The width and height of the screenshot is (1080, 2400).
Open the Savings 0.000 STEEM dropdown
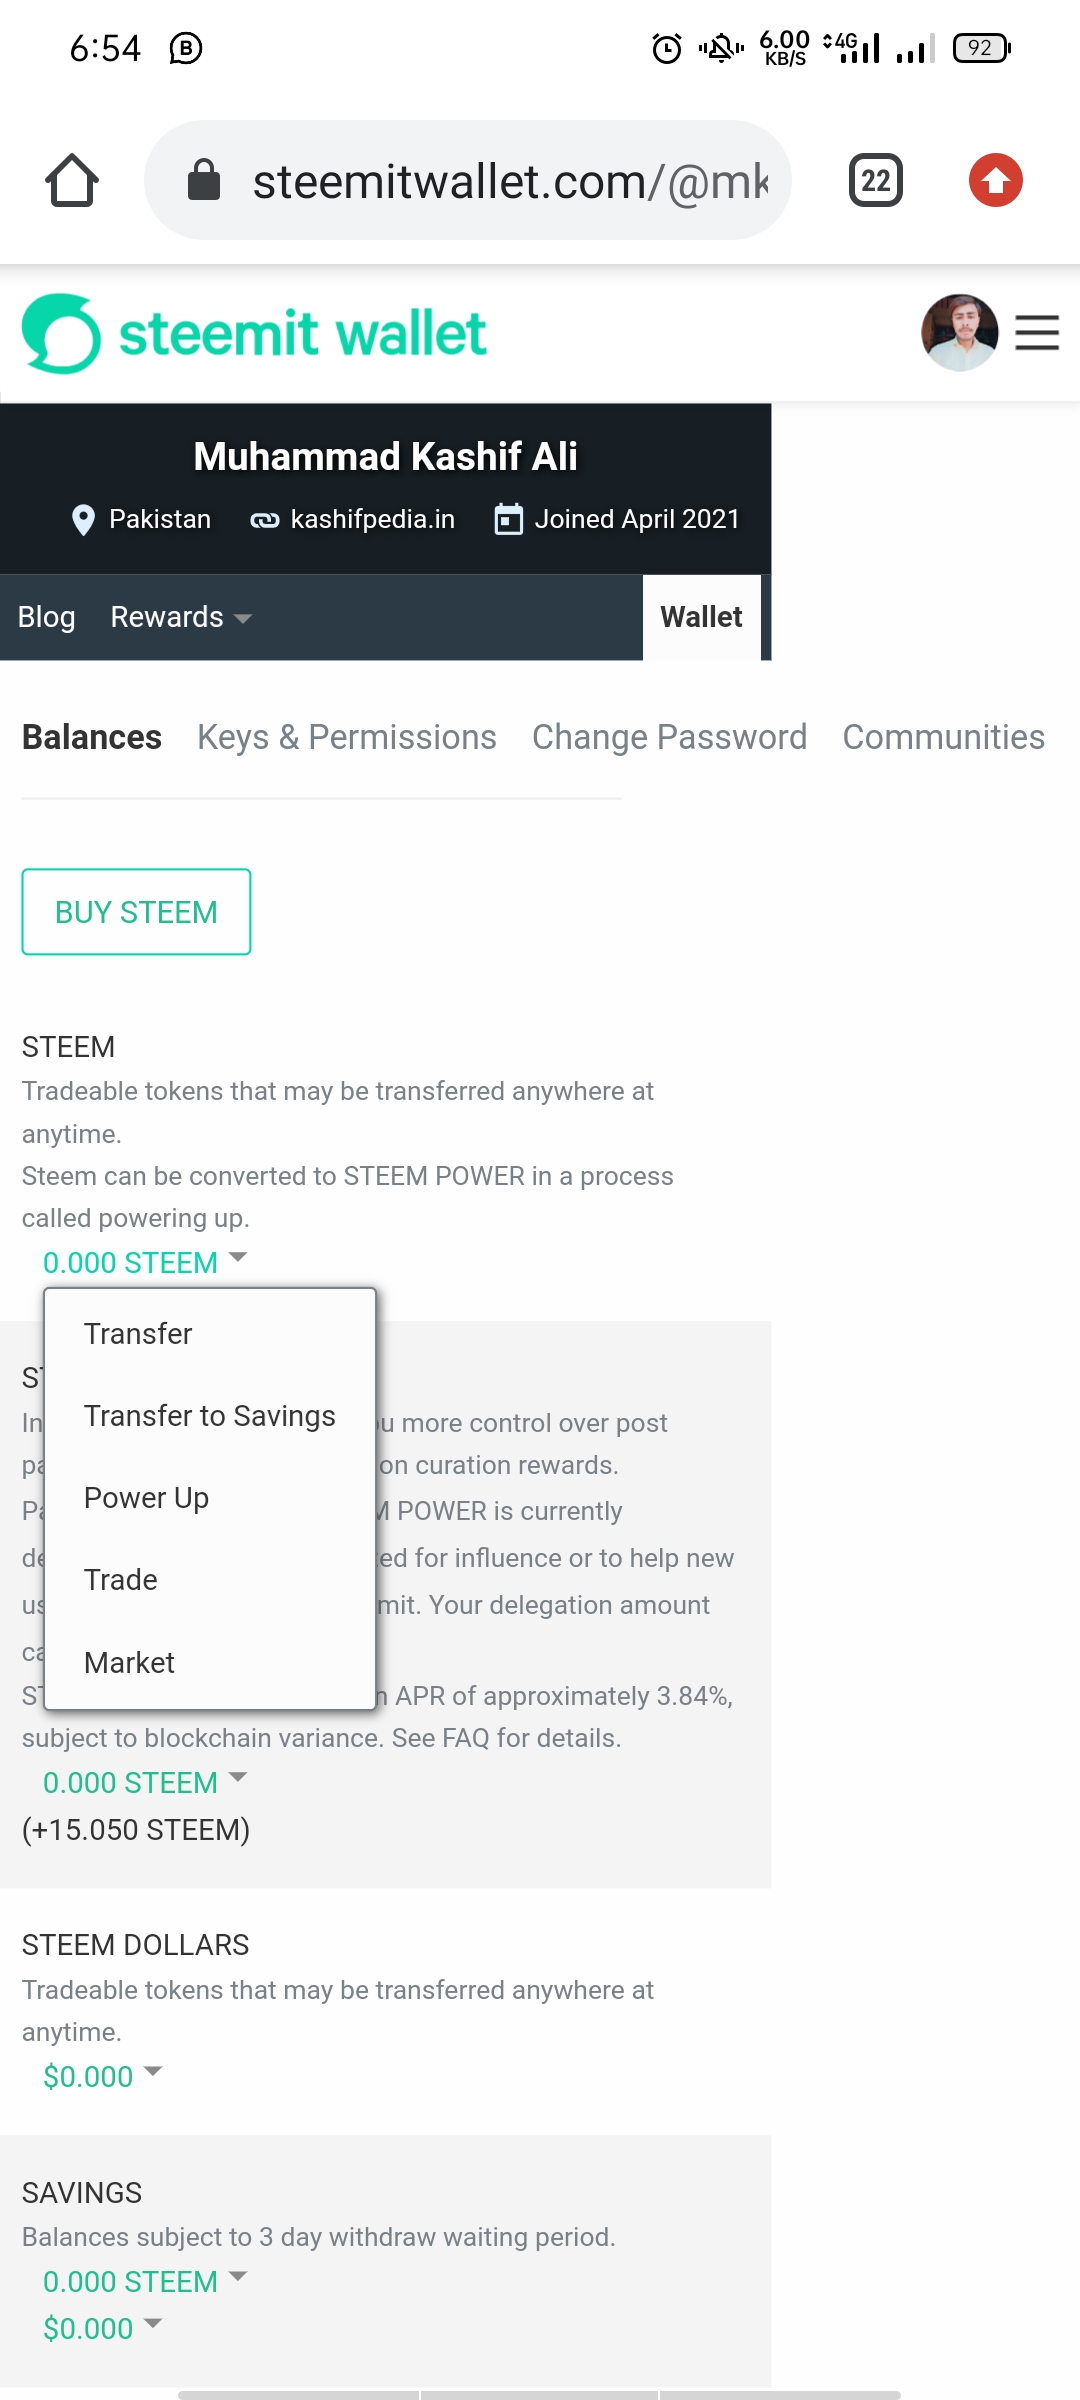[x=143, y=2282]
